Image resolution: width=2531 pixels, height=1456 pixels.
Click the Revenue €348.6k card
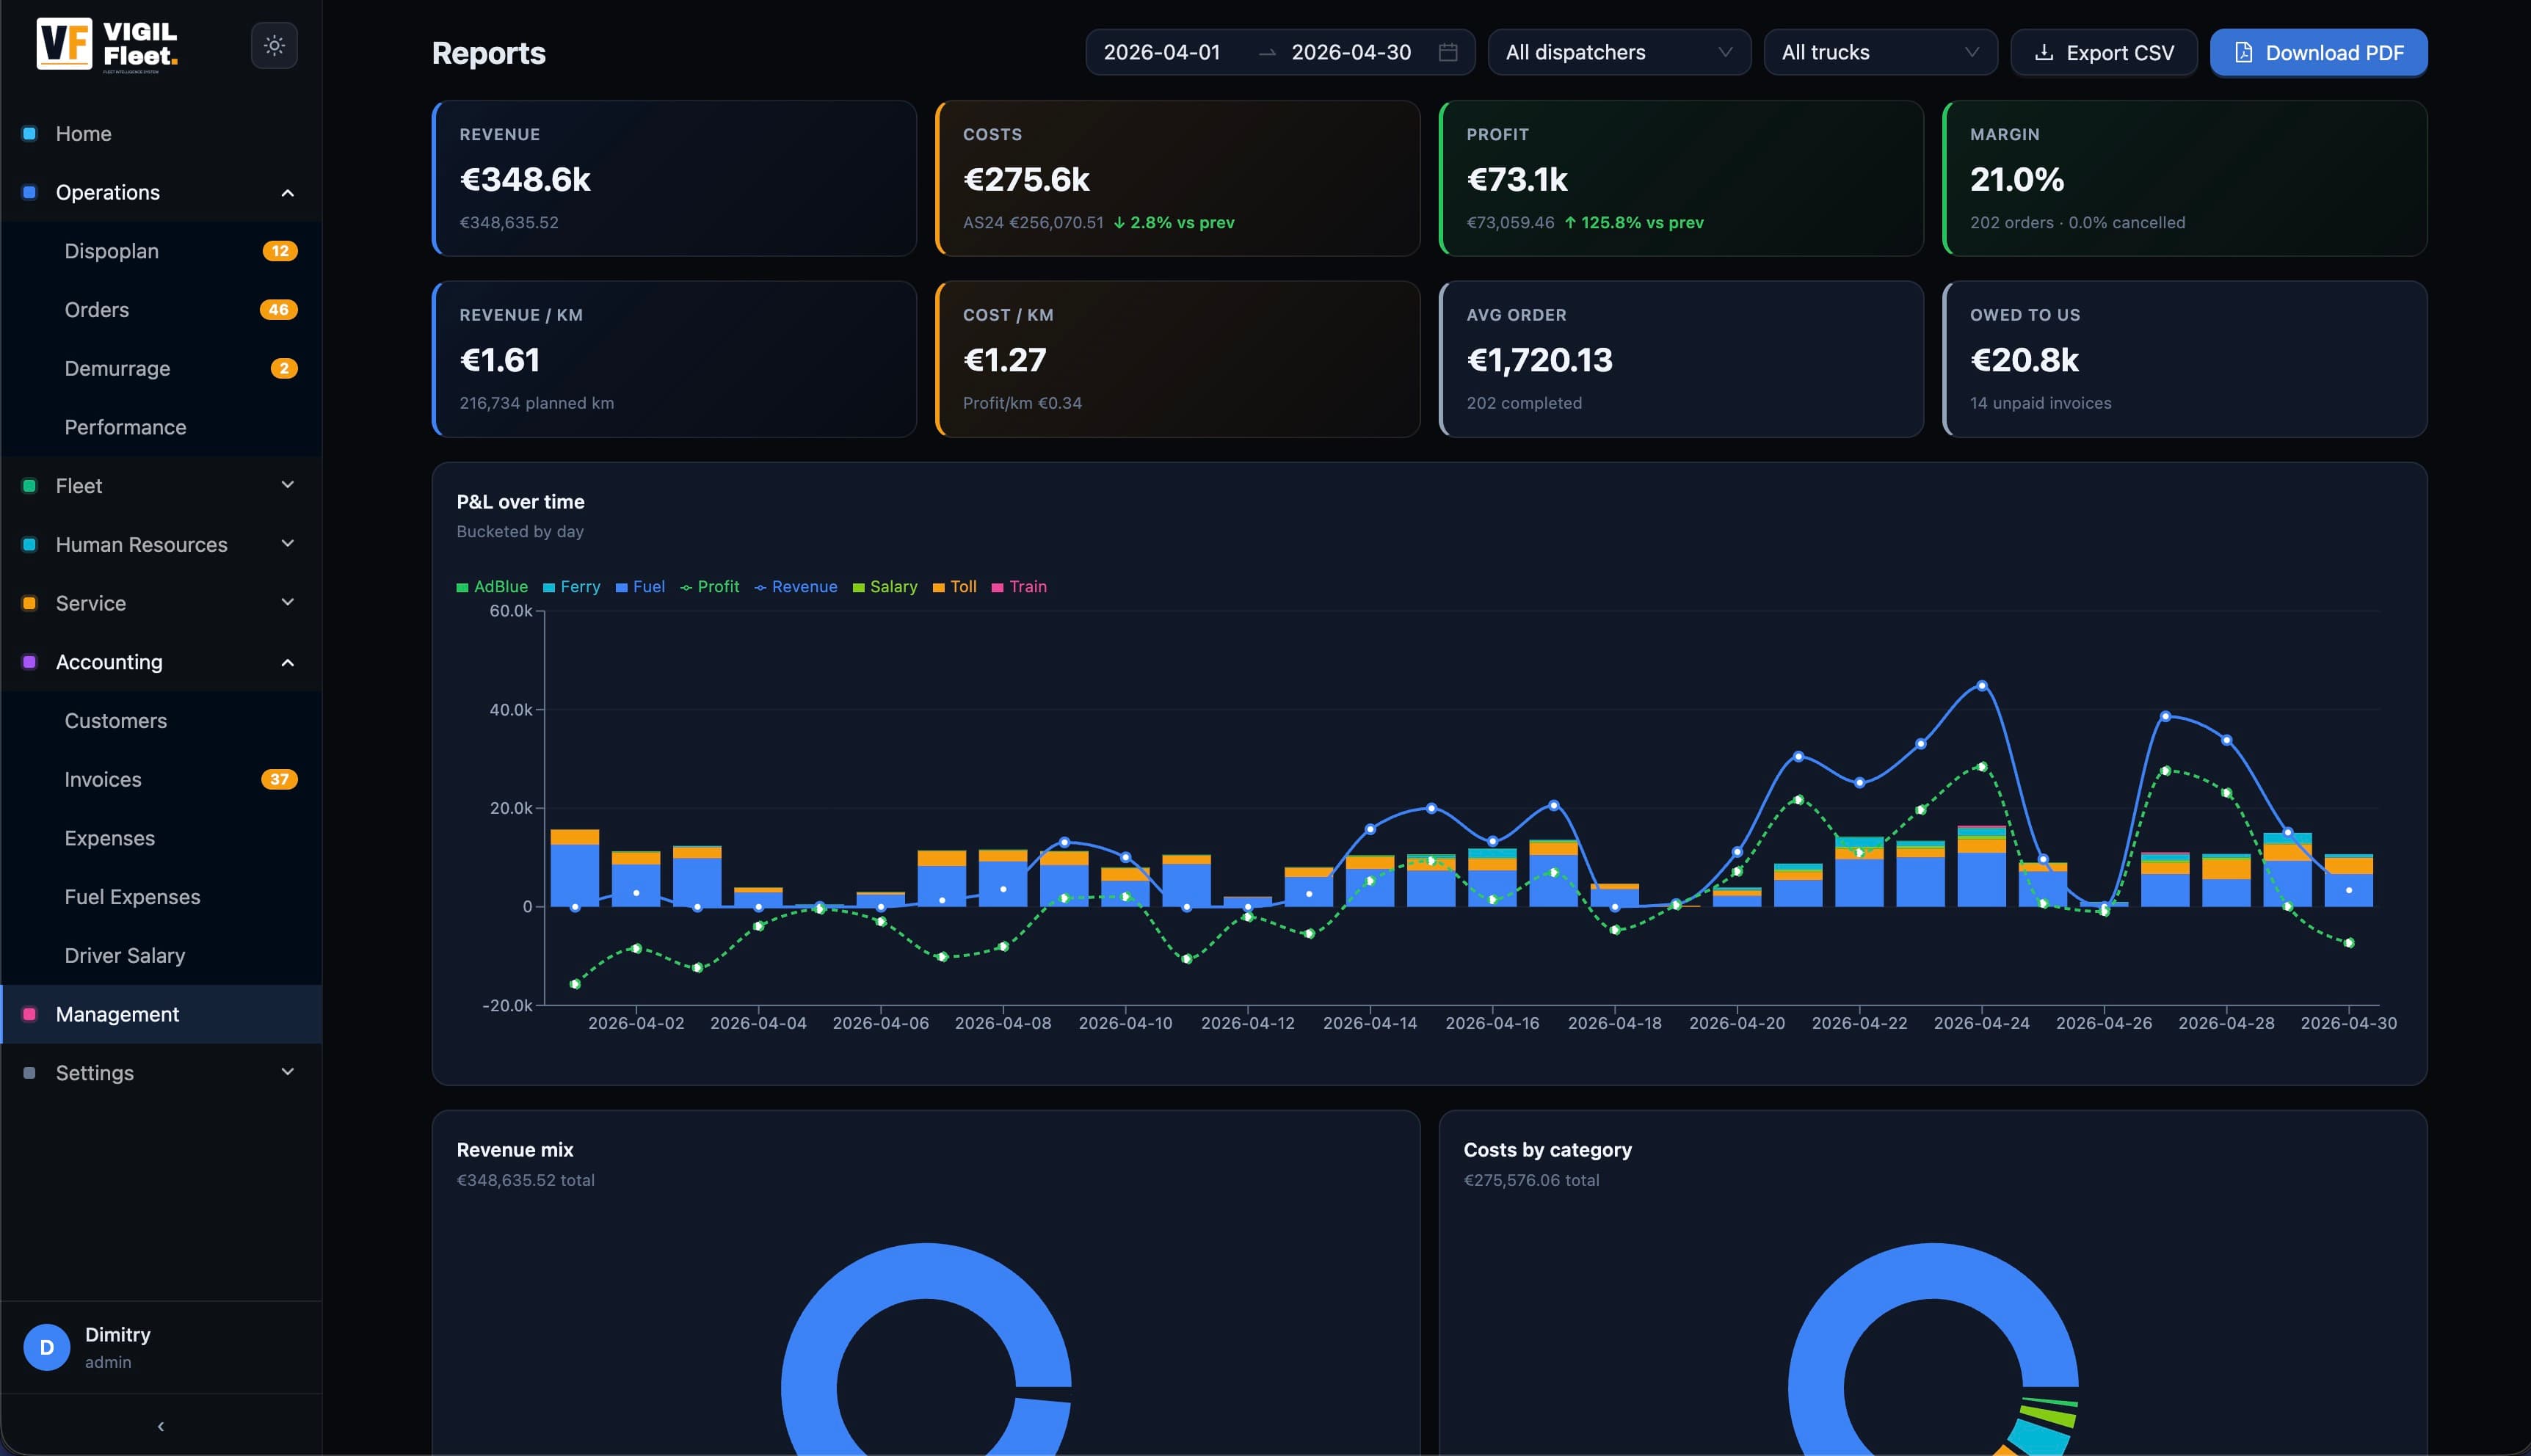tap(674, 178)
